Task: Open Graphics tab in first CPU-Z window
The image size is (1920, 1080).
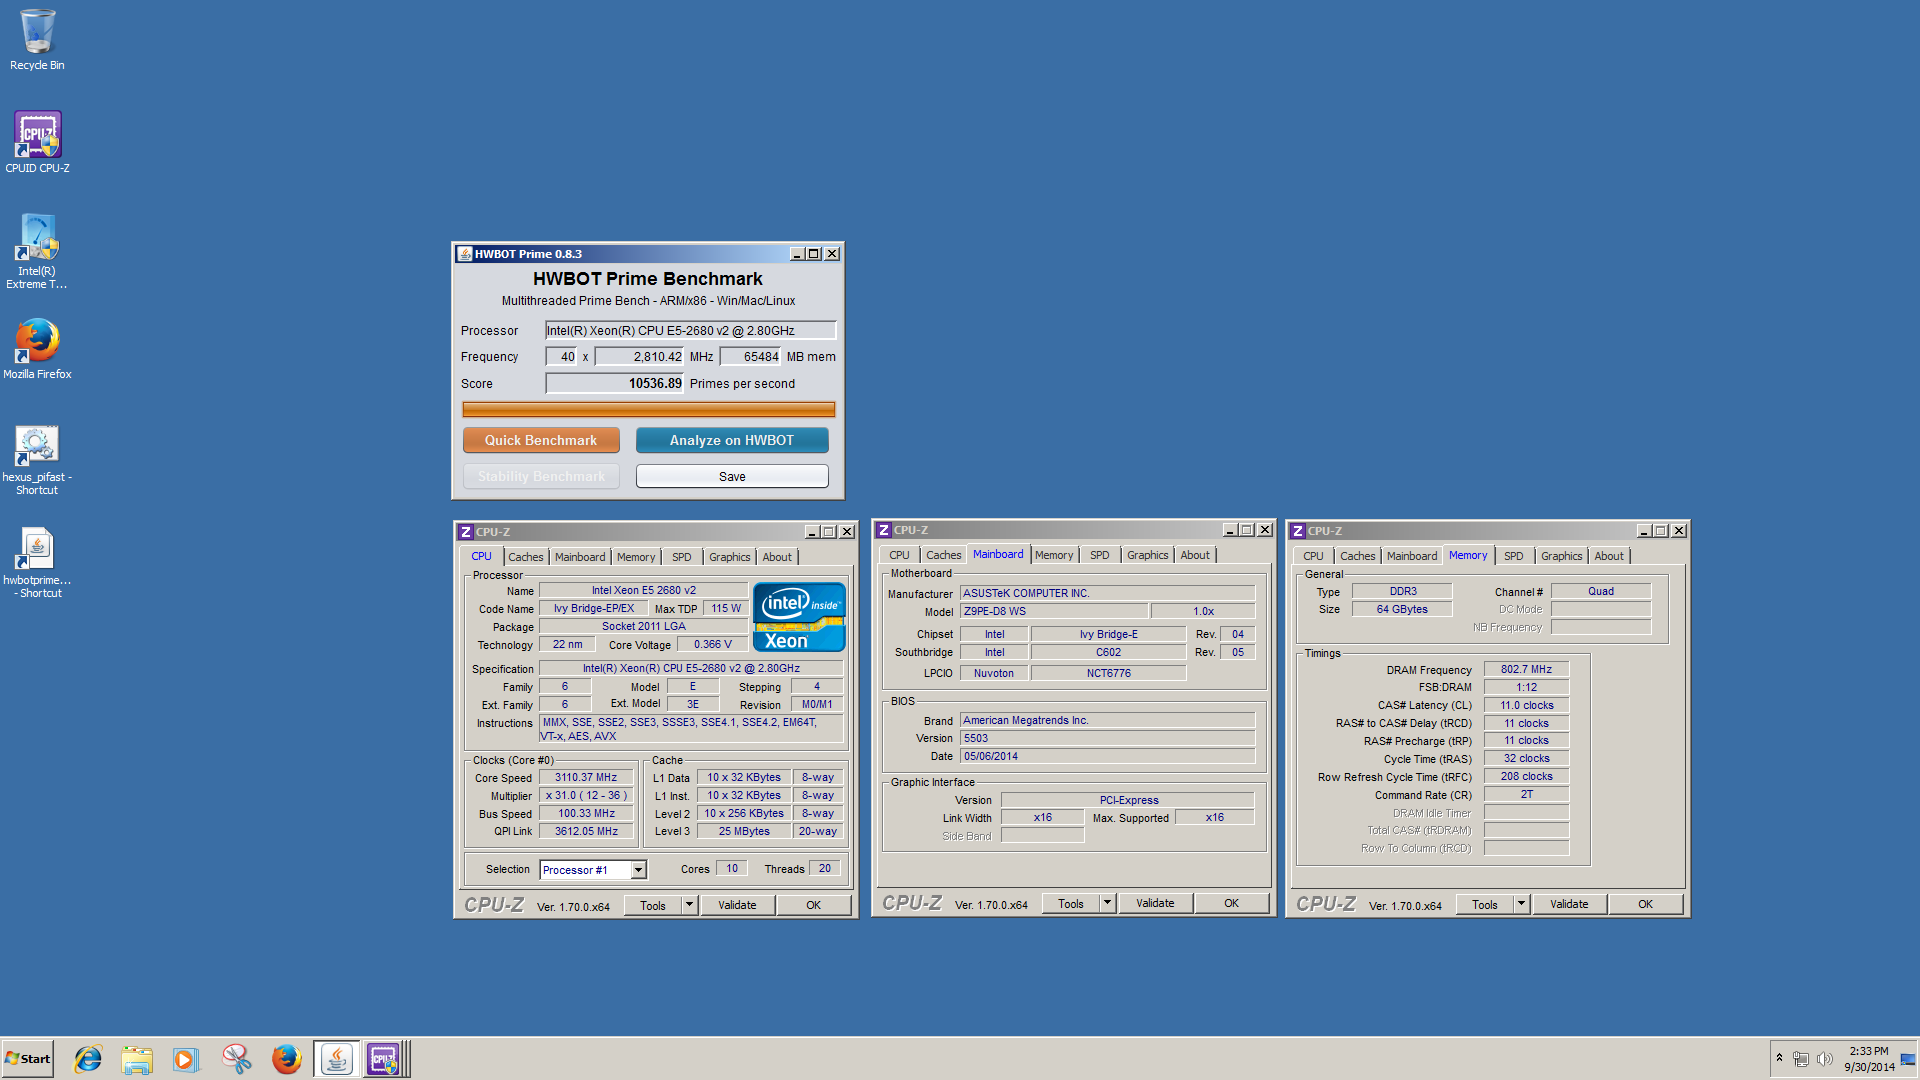Action: (x=730, y=557)
